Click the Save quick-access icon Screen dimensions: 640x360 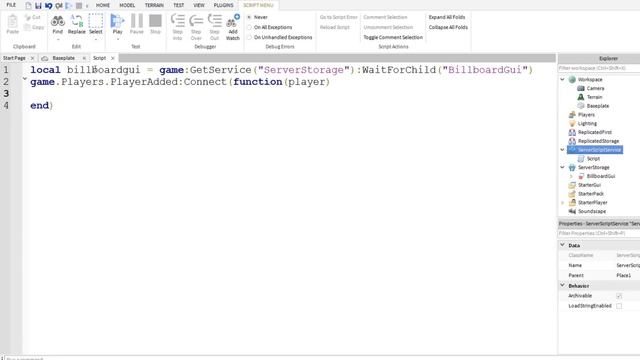point(38,5)
